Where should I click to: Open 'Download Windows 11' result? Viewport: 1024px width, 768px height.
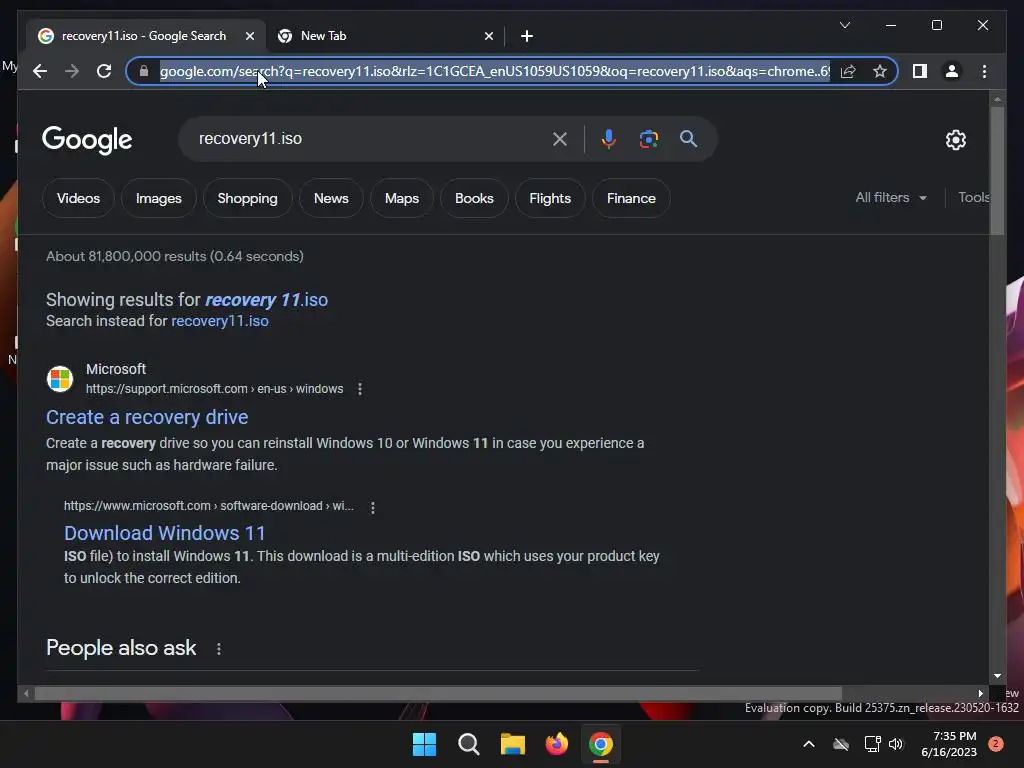click(x=165, y=533)
